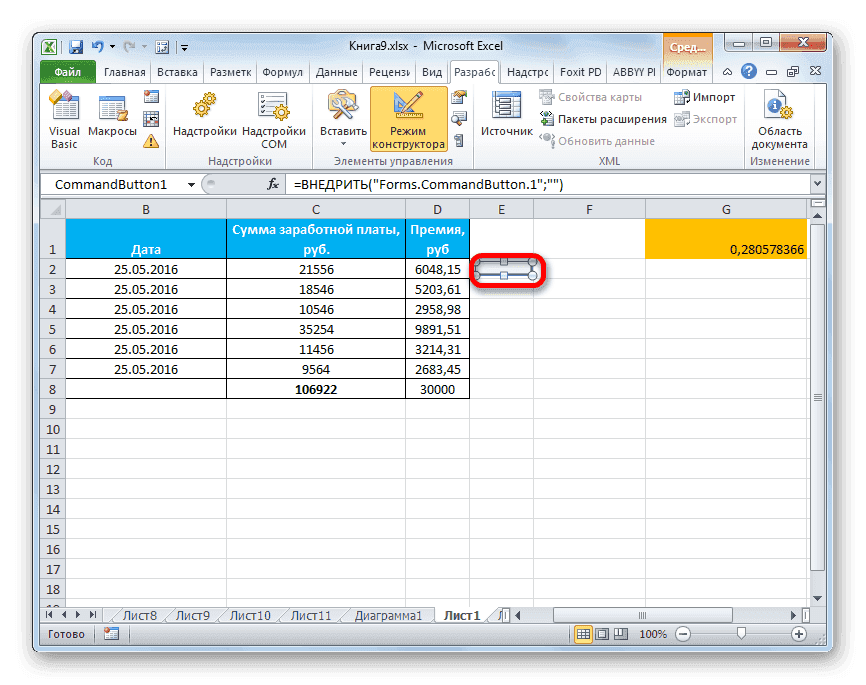Switch to the Формулы ribbon tab
The image size is (866, 685).
pyautogui.click(x=283, y=71)
